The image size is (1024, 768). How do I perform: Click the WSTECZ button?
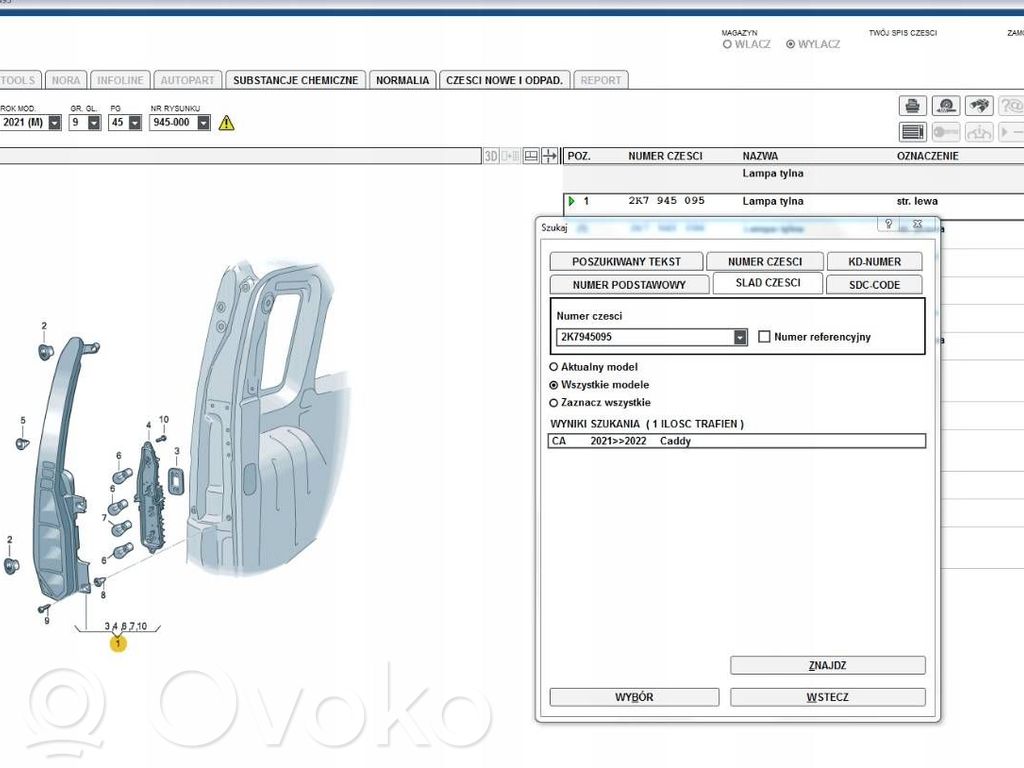coord(827,697)
